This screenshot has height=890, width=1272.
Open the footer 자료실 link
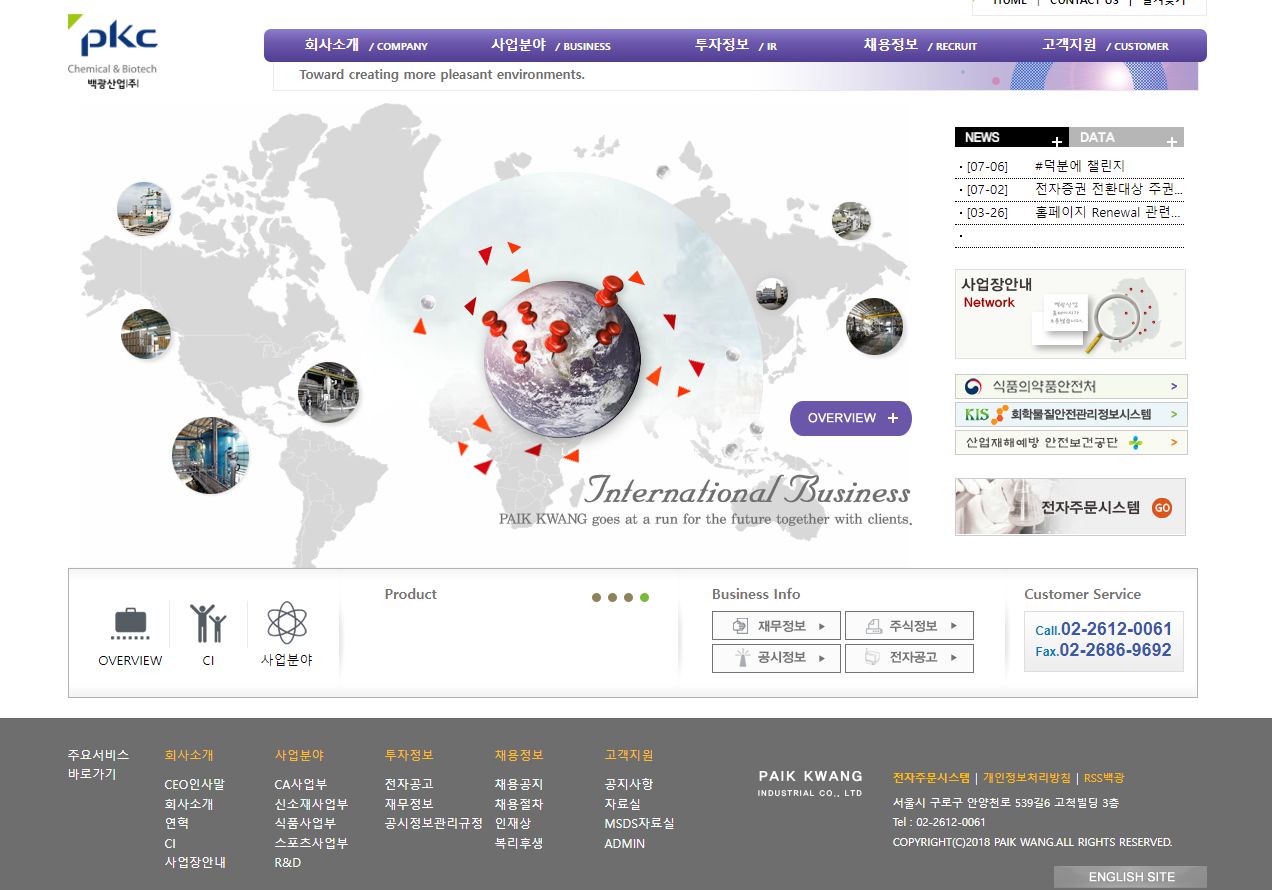pyautogui.click(x=622, y=804)
